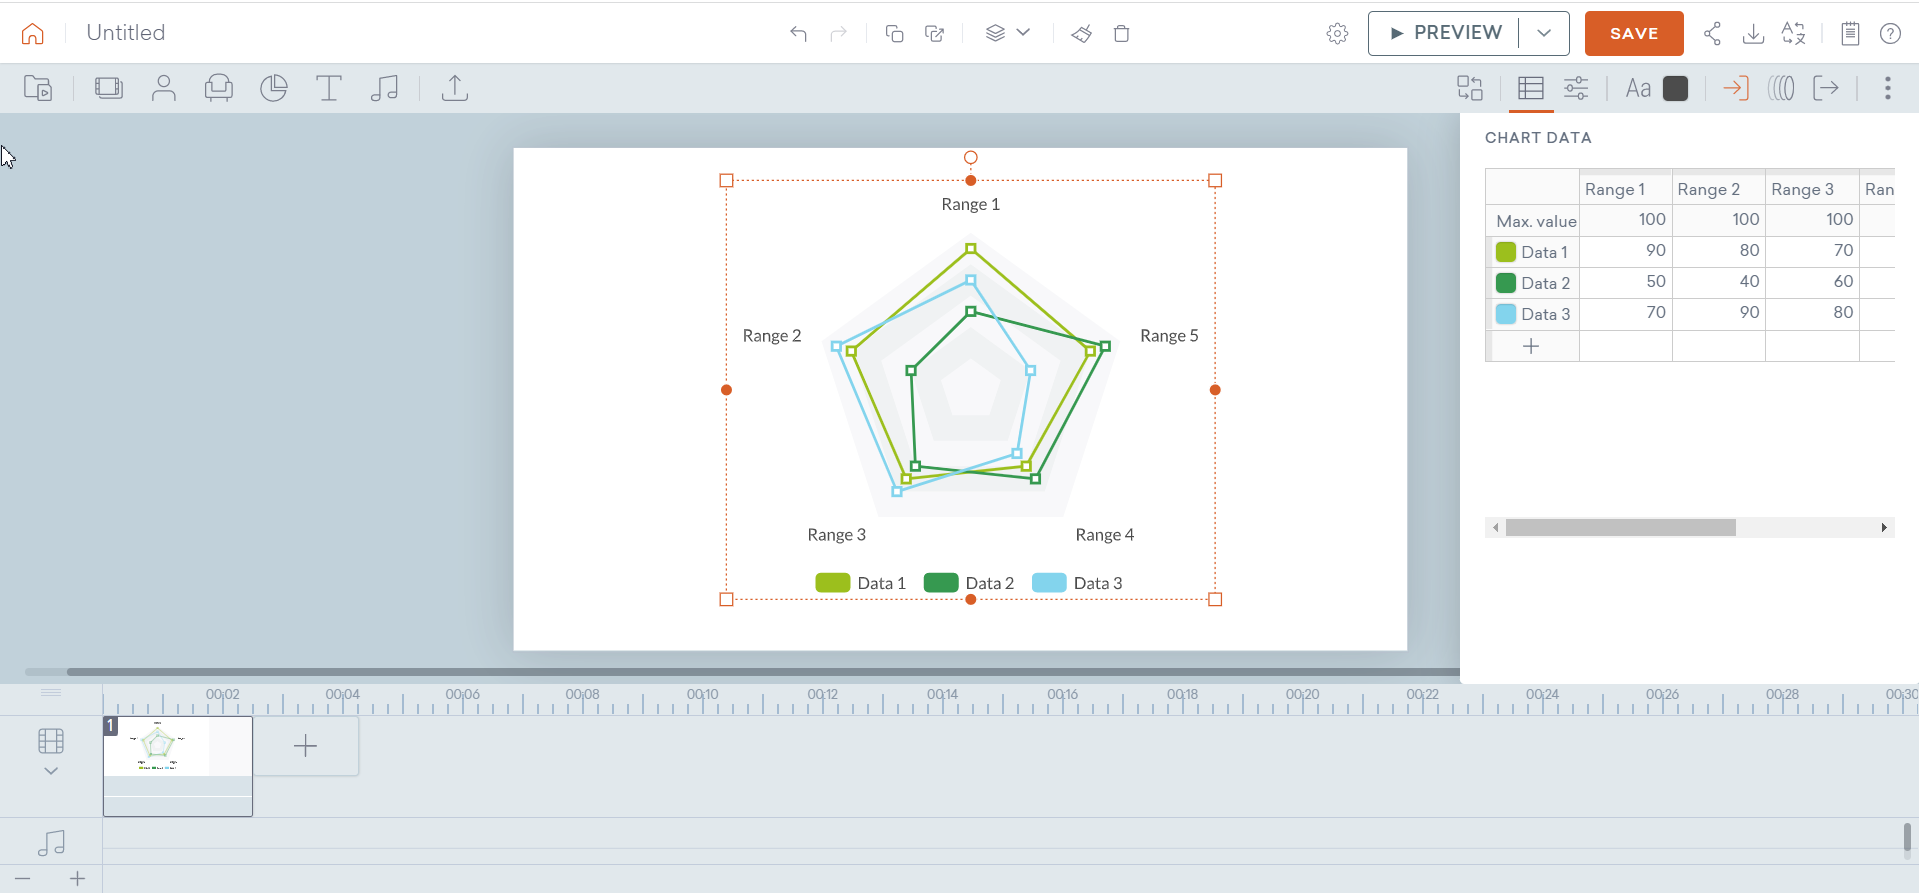
Task: Switch to the chart settings sliders tab
Action: tap(1576, 88)
